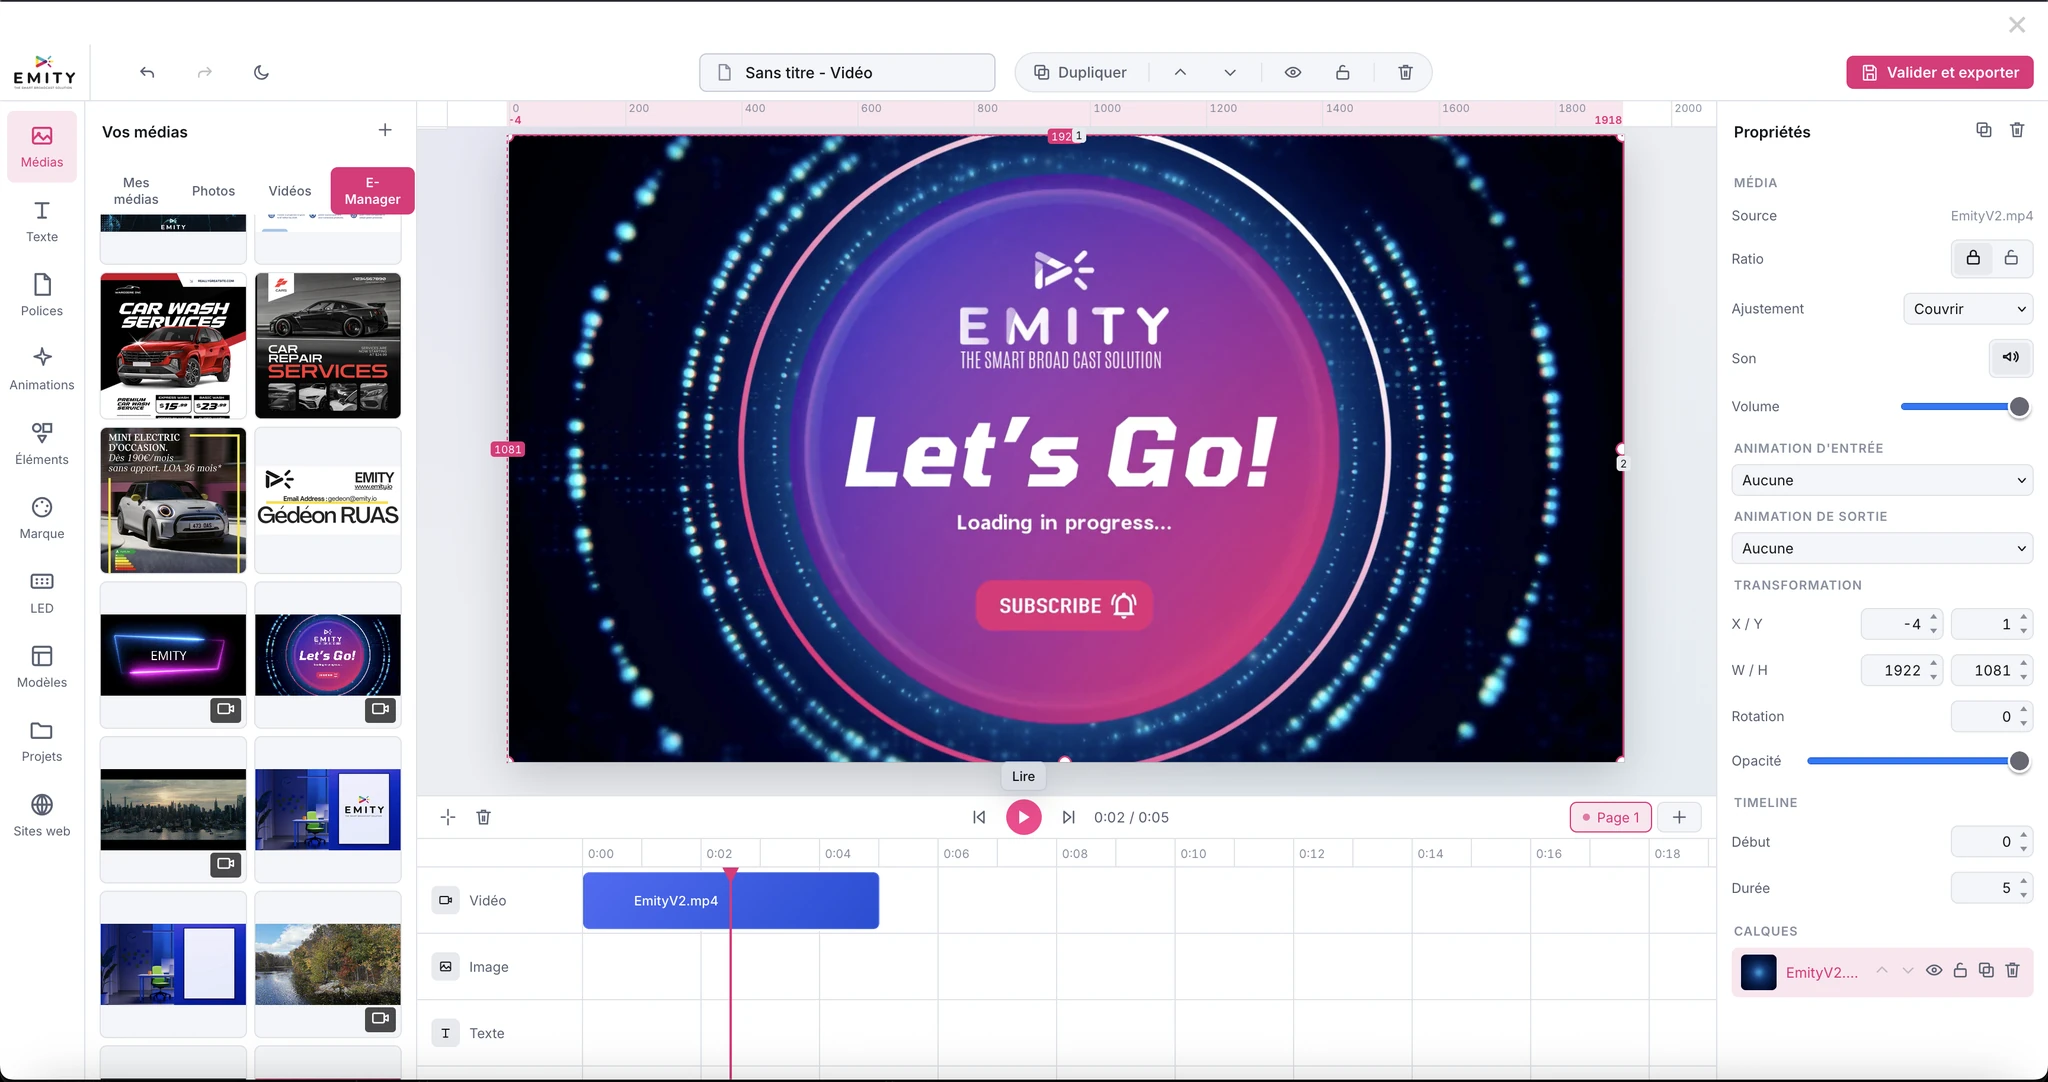Open the Modèles templates panel
This screenshot has height=1082, width=2048.
42,667
